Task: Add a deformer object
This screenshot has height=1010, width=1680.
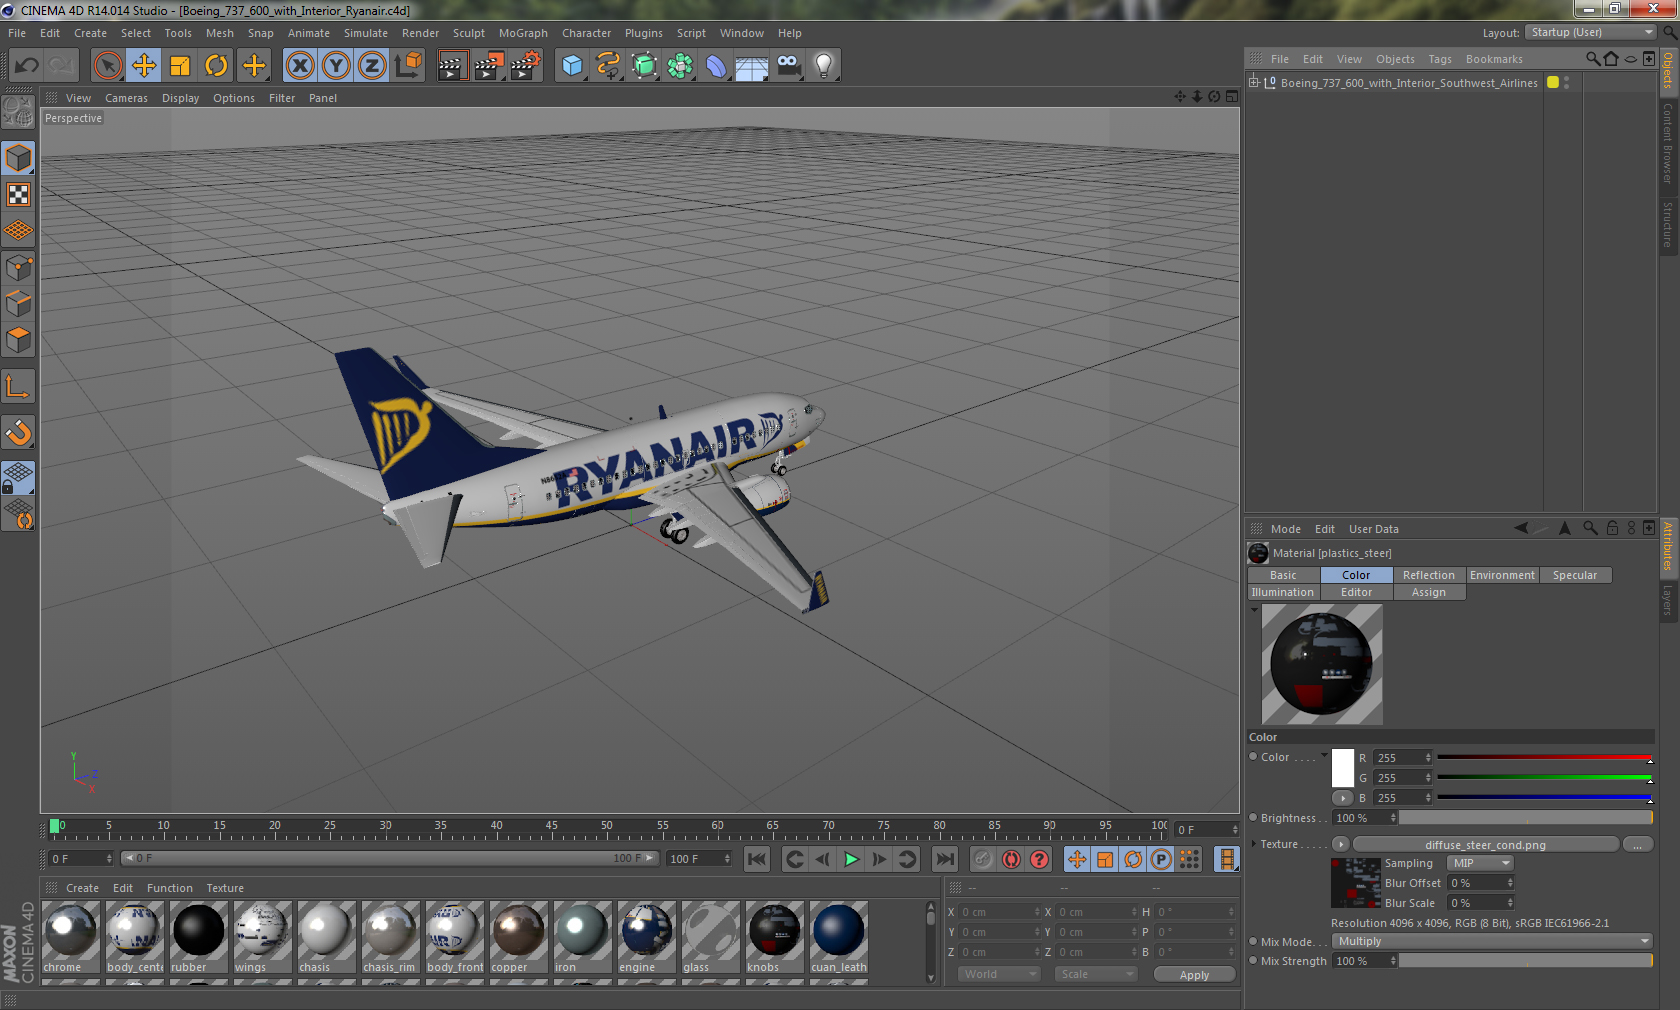Action: click(x=716, y=66)
